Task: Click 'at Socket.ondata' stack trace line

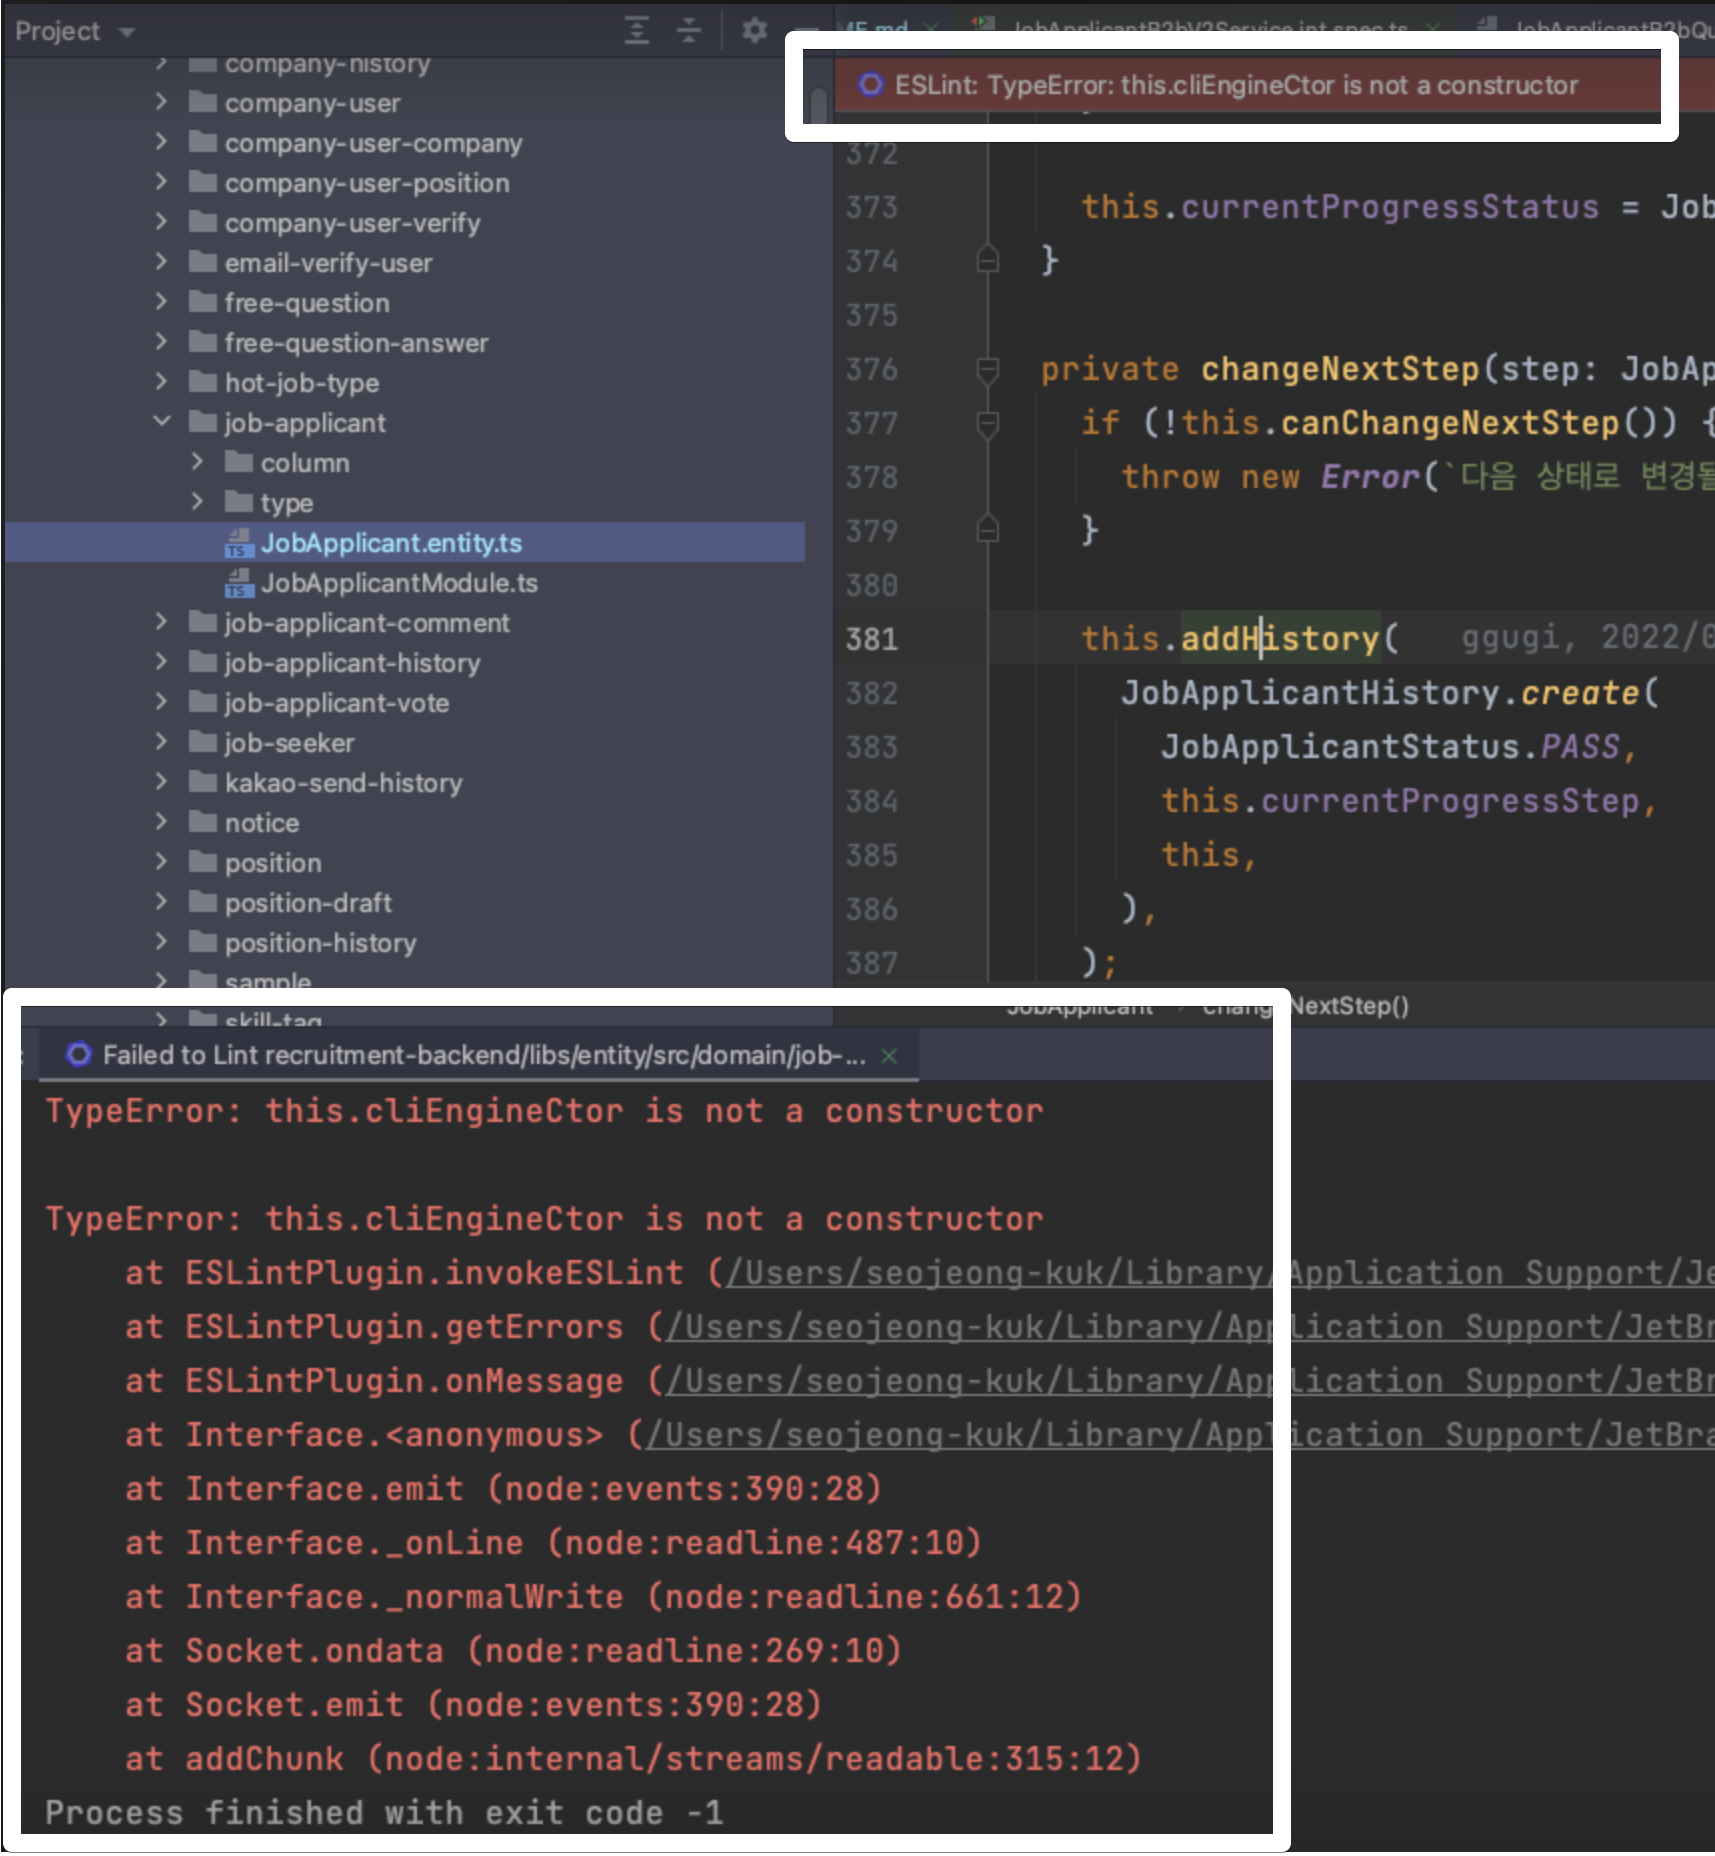Action: click(513, 1650)
